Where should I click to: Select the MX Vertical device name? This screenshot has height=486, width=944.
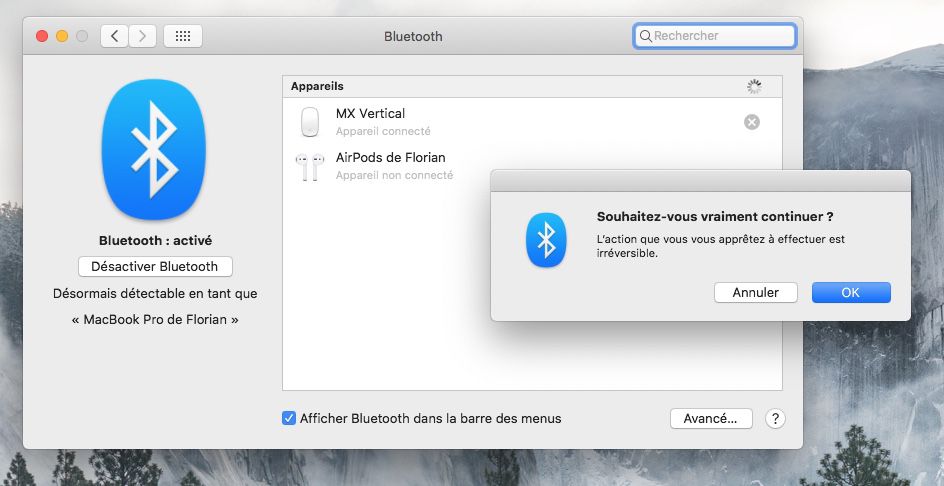[370, 113]
